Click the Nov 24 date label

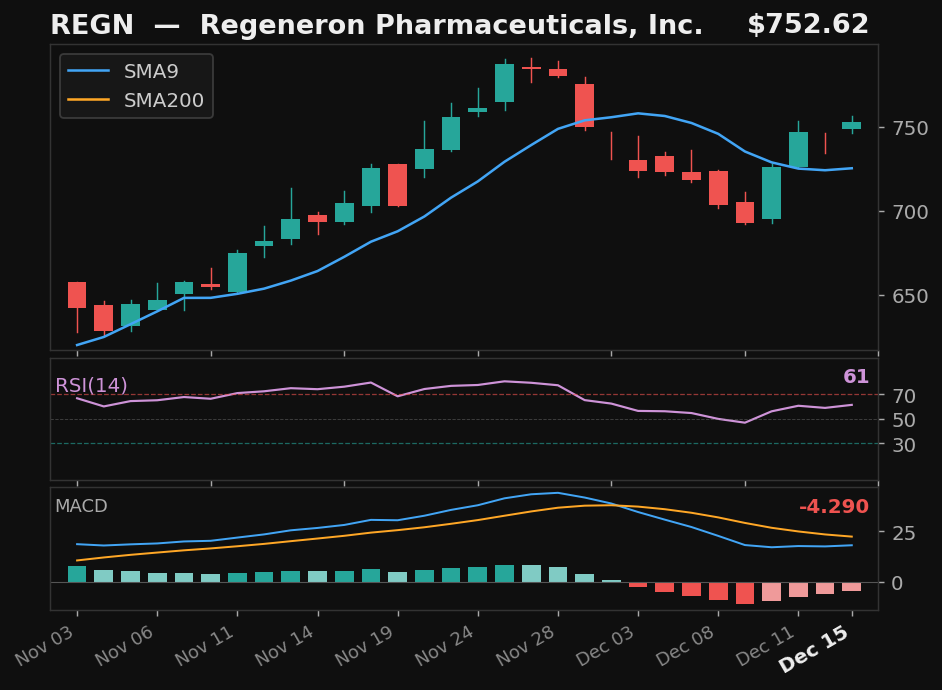[446, 646]
